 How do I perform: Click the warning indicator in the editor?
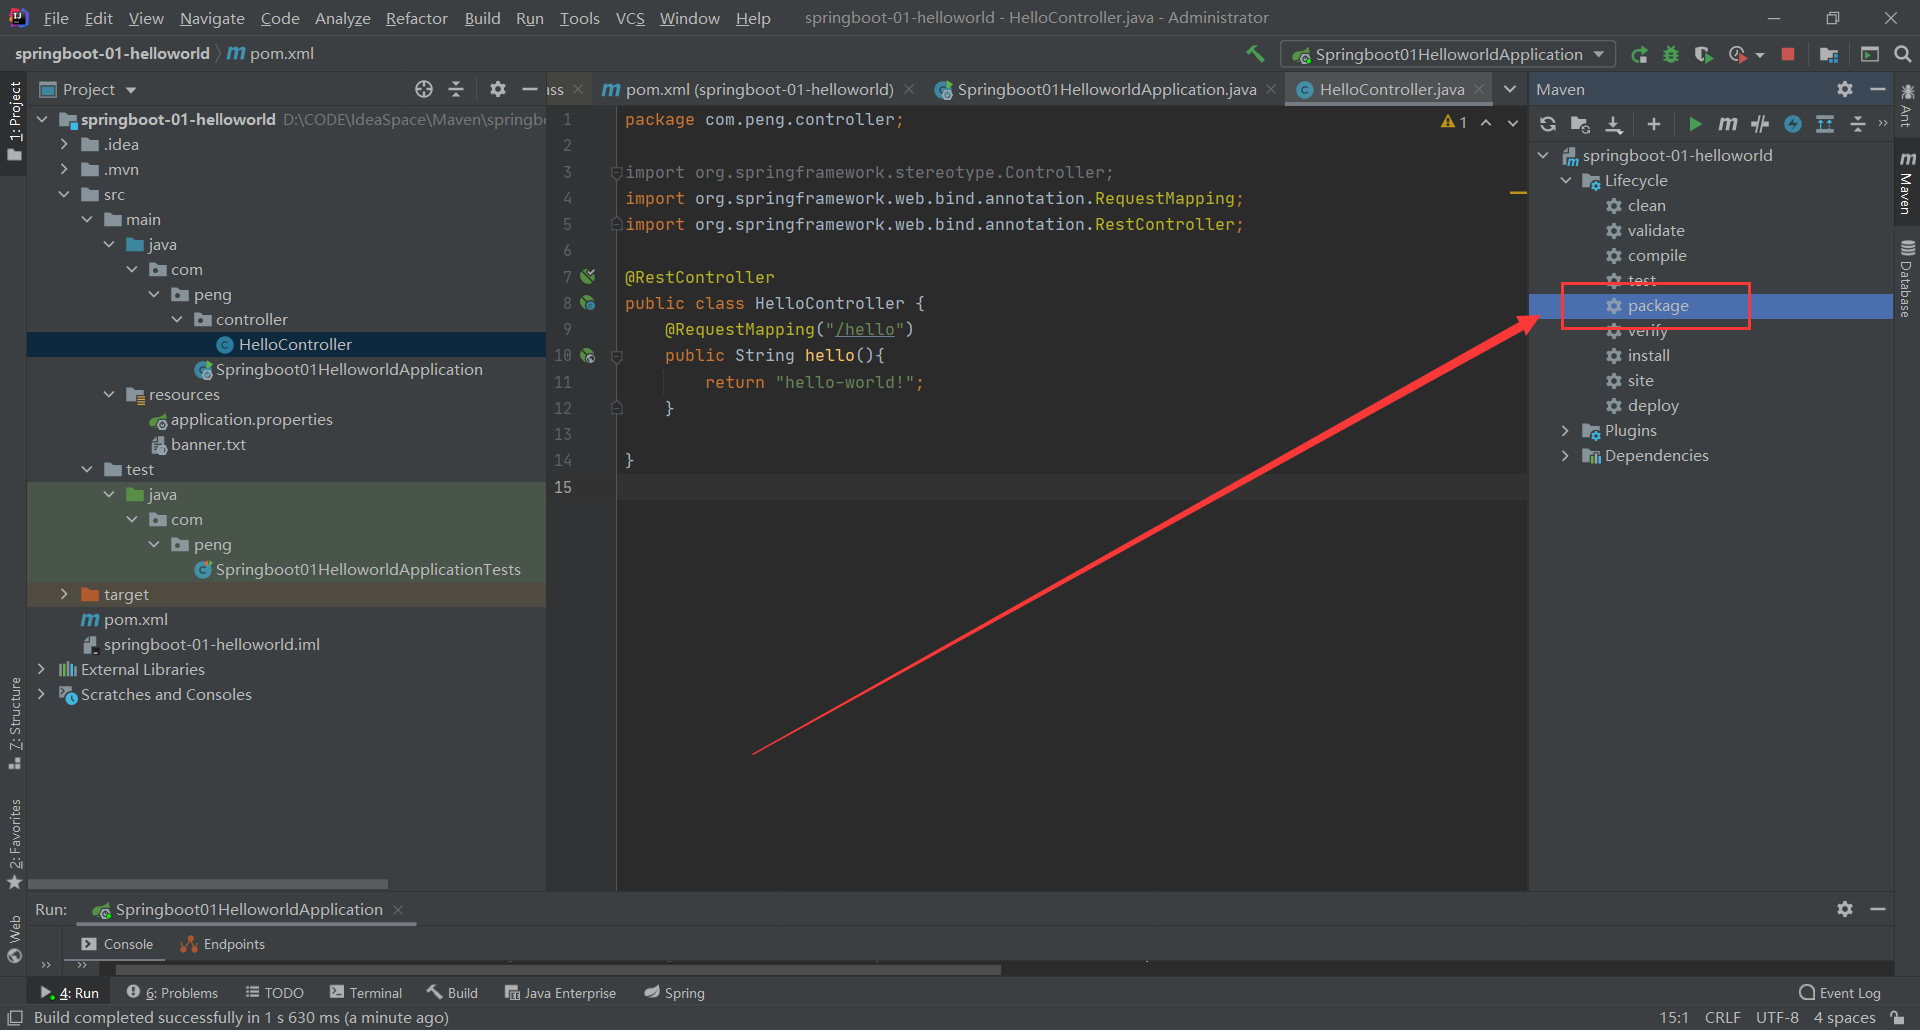(1454, 122)
